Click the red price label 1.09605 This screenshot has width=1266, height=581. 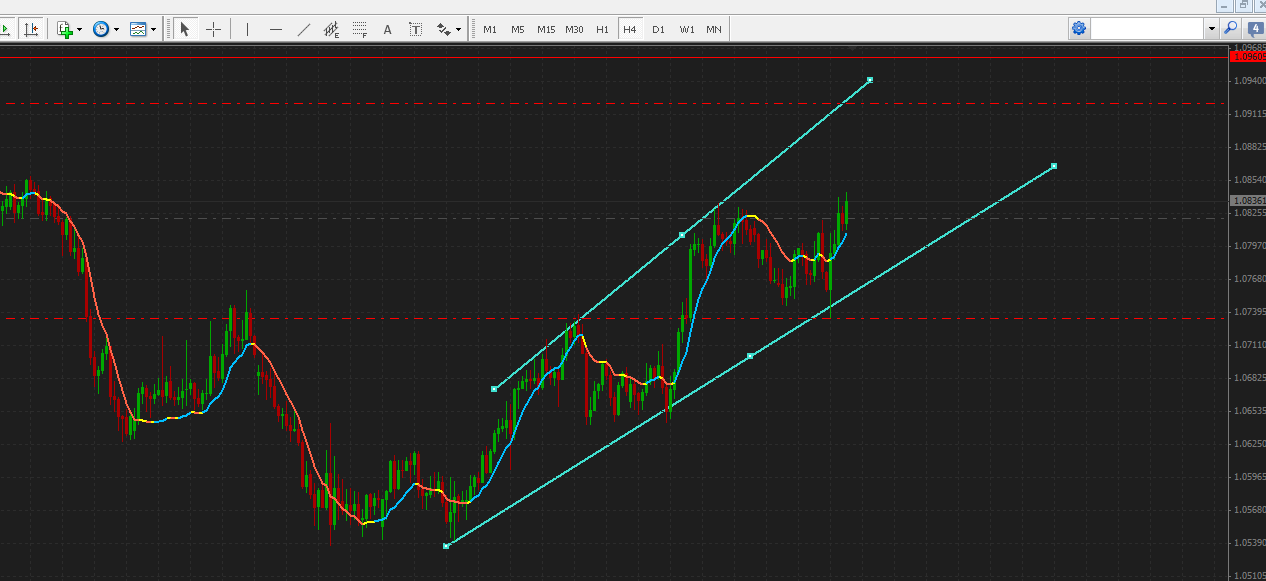click(x=1247, y=57)
